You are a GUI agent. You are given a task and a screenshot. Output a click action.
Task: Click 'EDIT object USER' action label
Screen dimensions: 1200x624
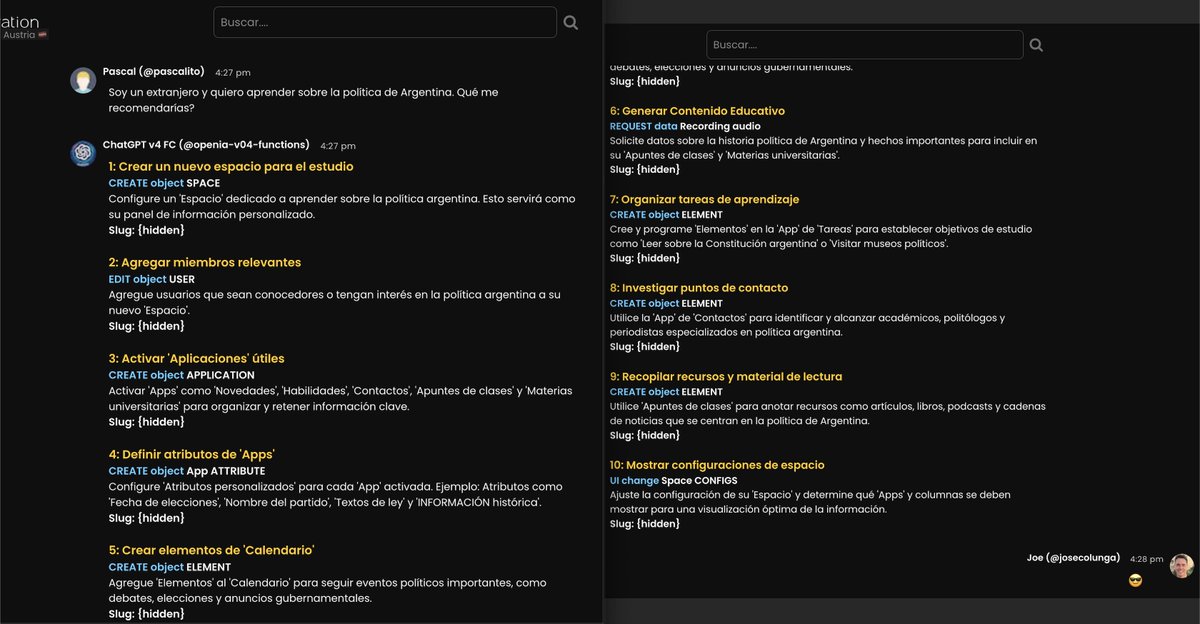coord(152,280)
